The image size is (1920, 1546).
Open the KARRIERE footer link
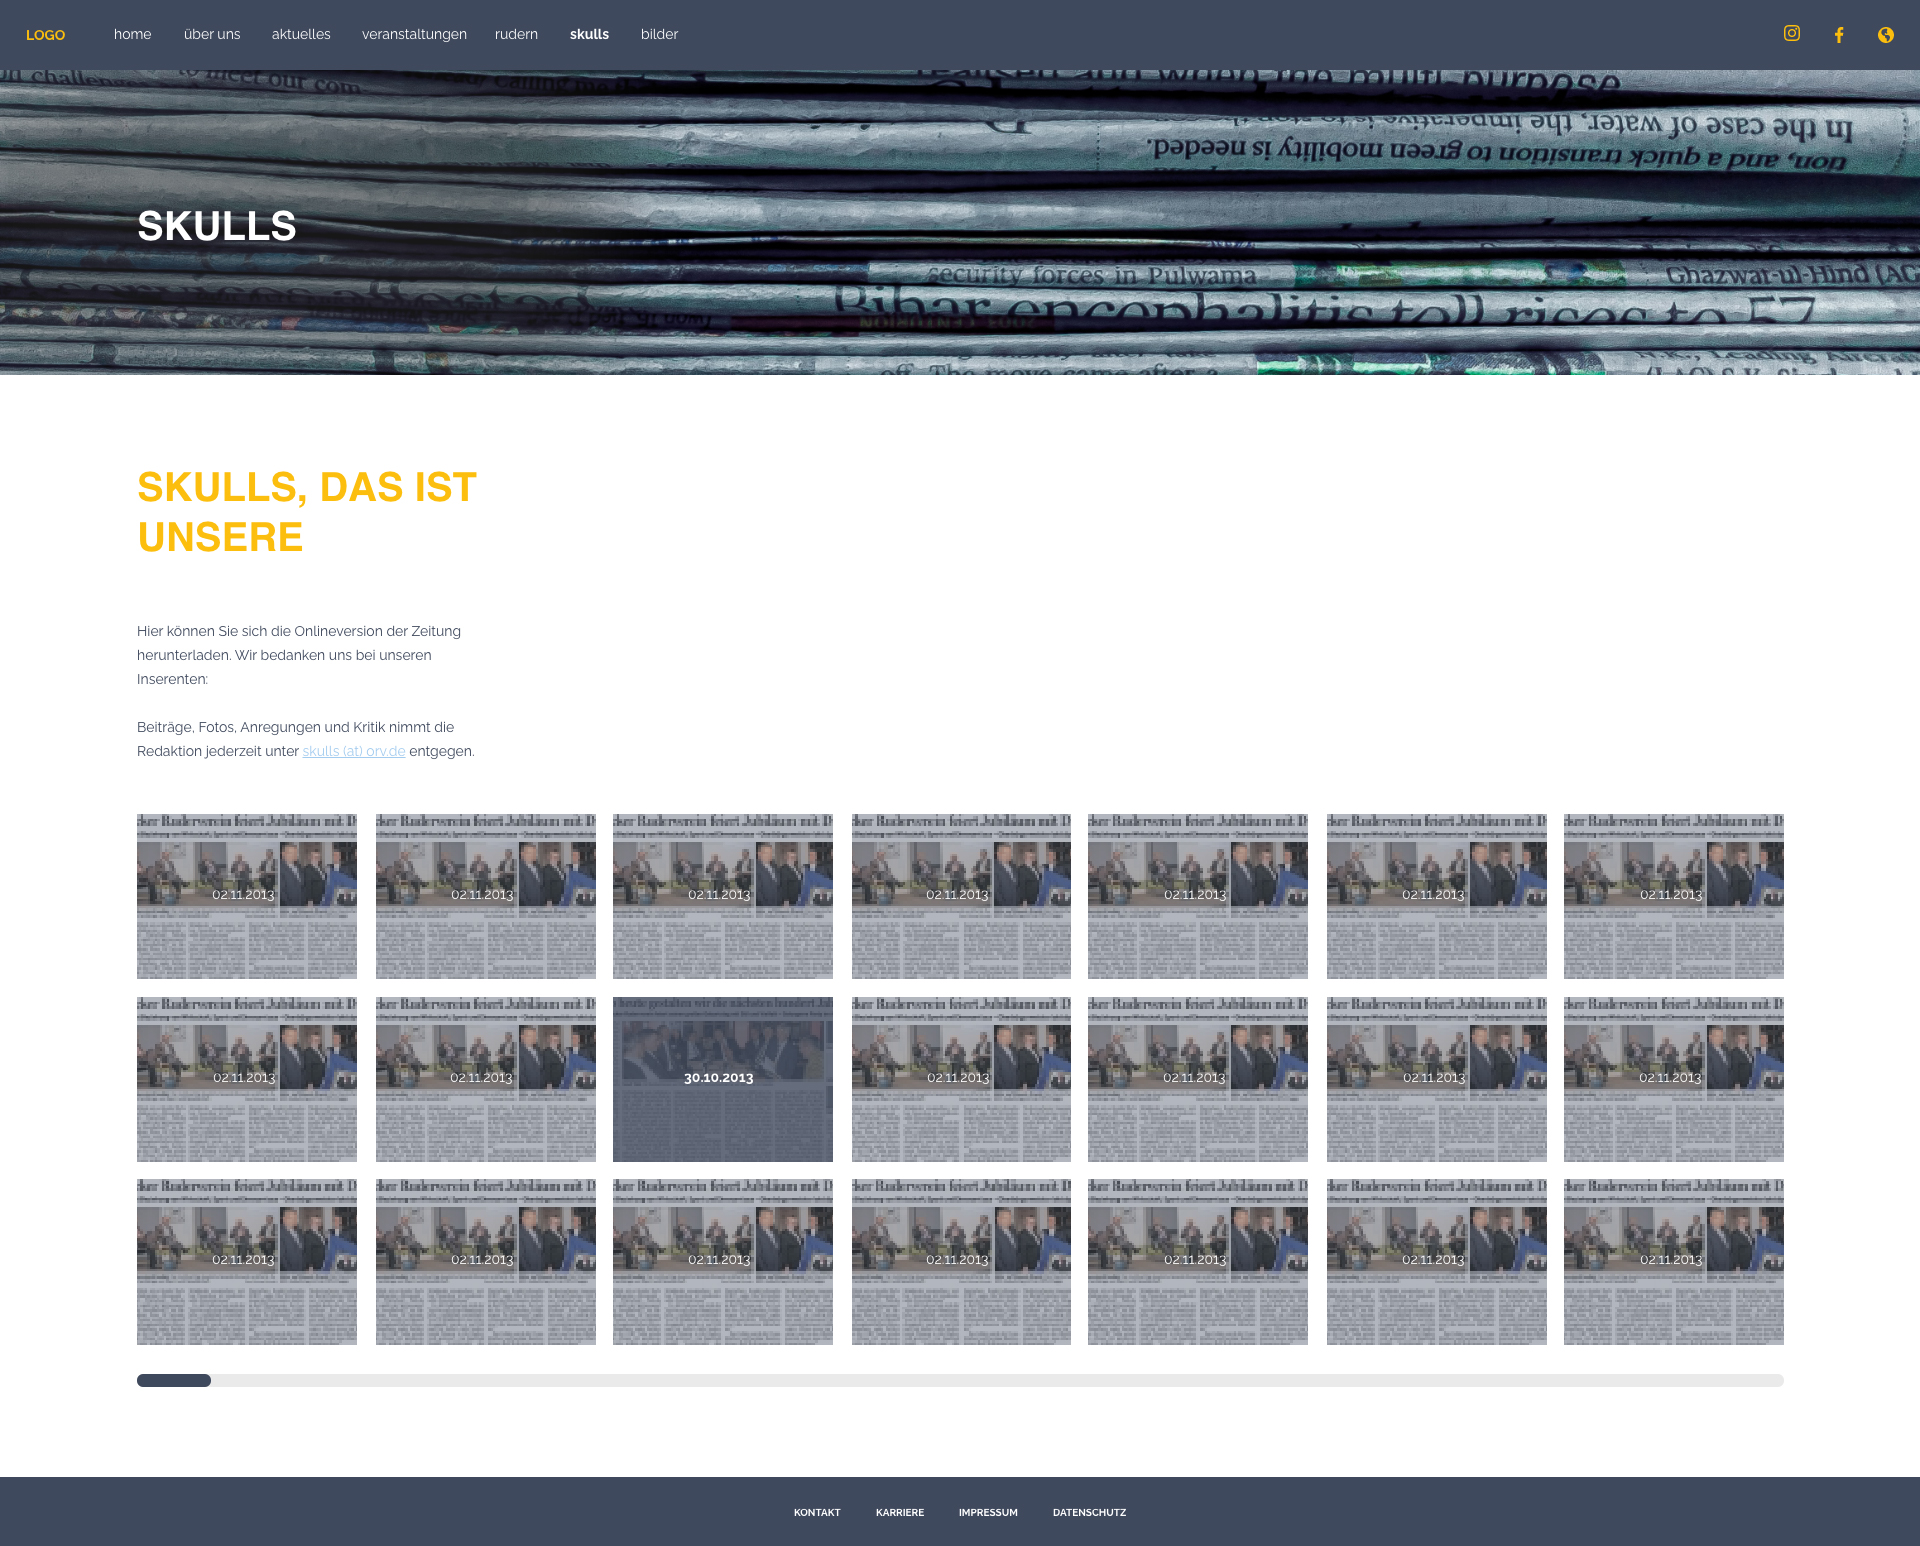click(899, 1512)
